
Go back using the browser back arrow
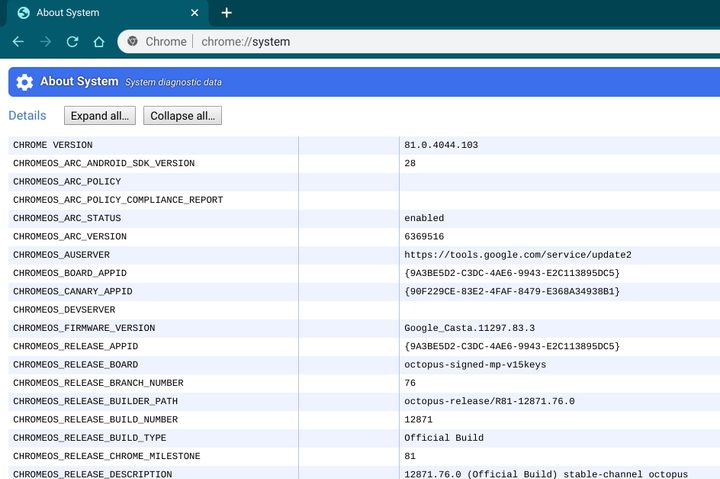[x=18, y=42]
